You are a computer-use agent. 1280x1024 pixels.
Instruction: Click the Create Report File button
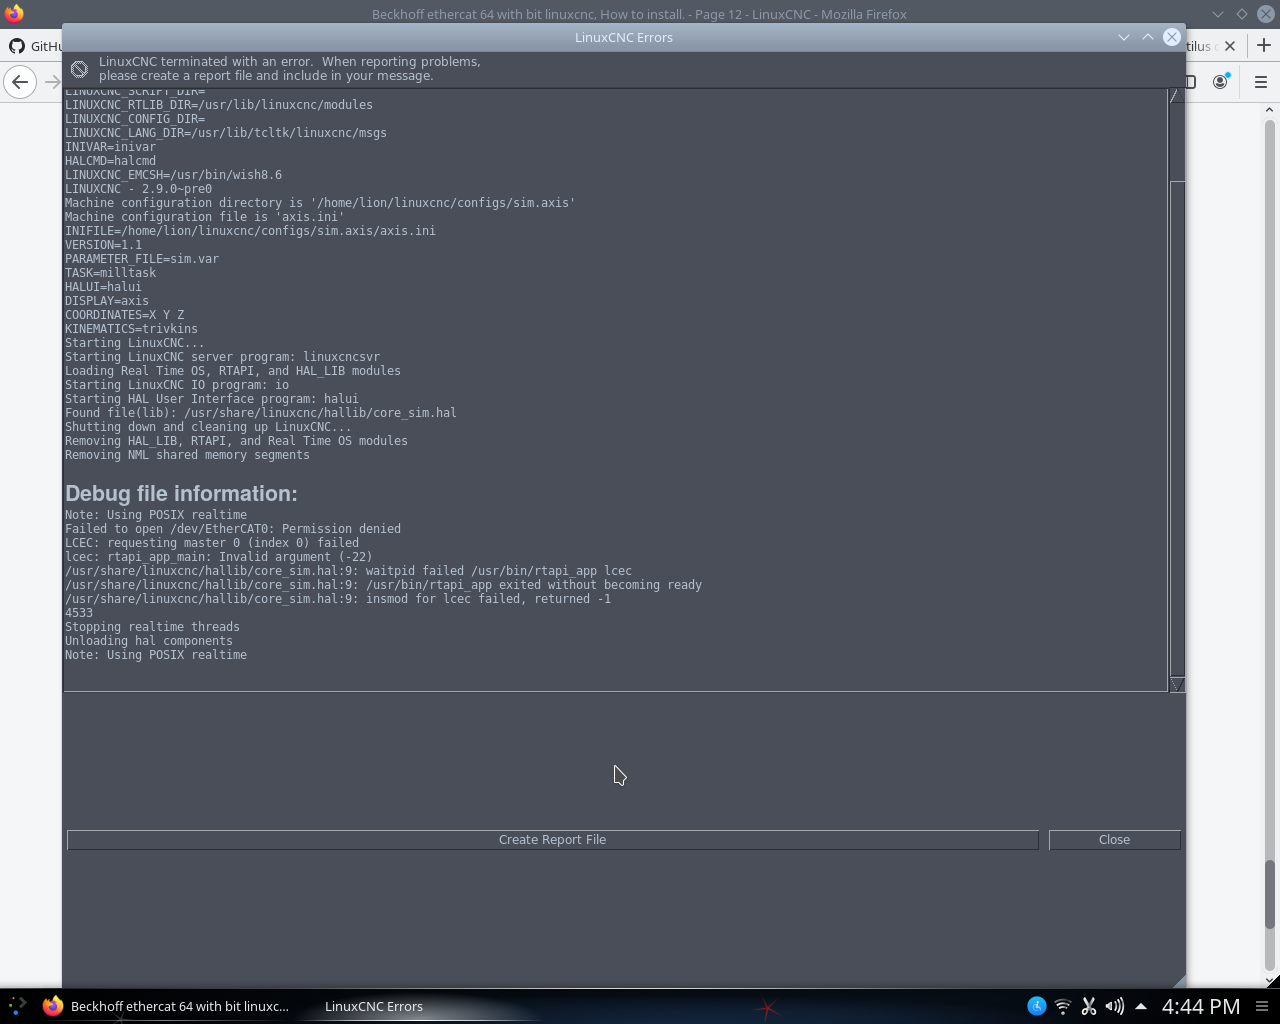pos(552,840)
